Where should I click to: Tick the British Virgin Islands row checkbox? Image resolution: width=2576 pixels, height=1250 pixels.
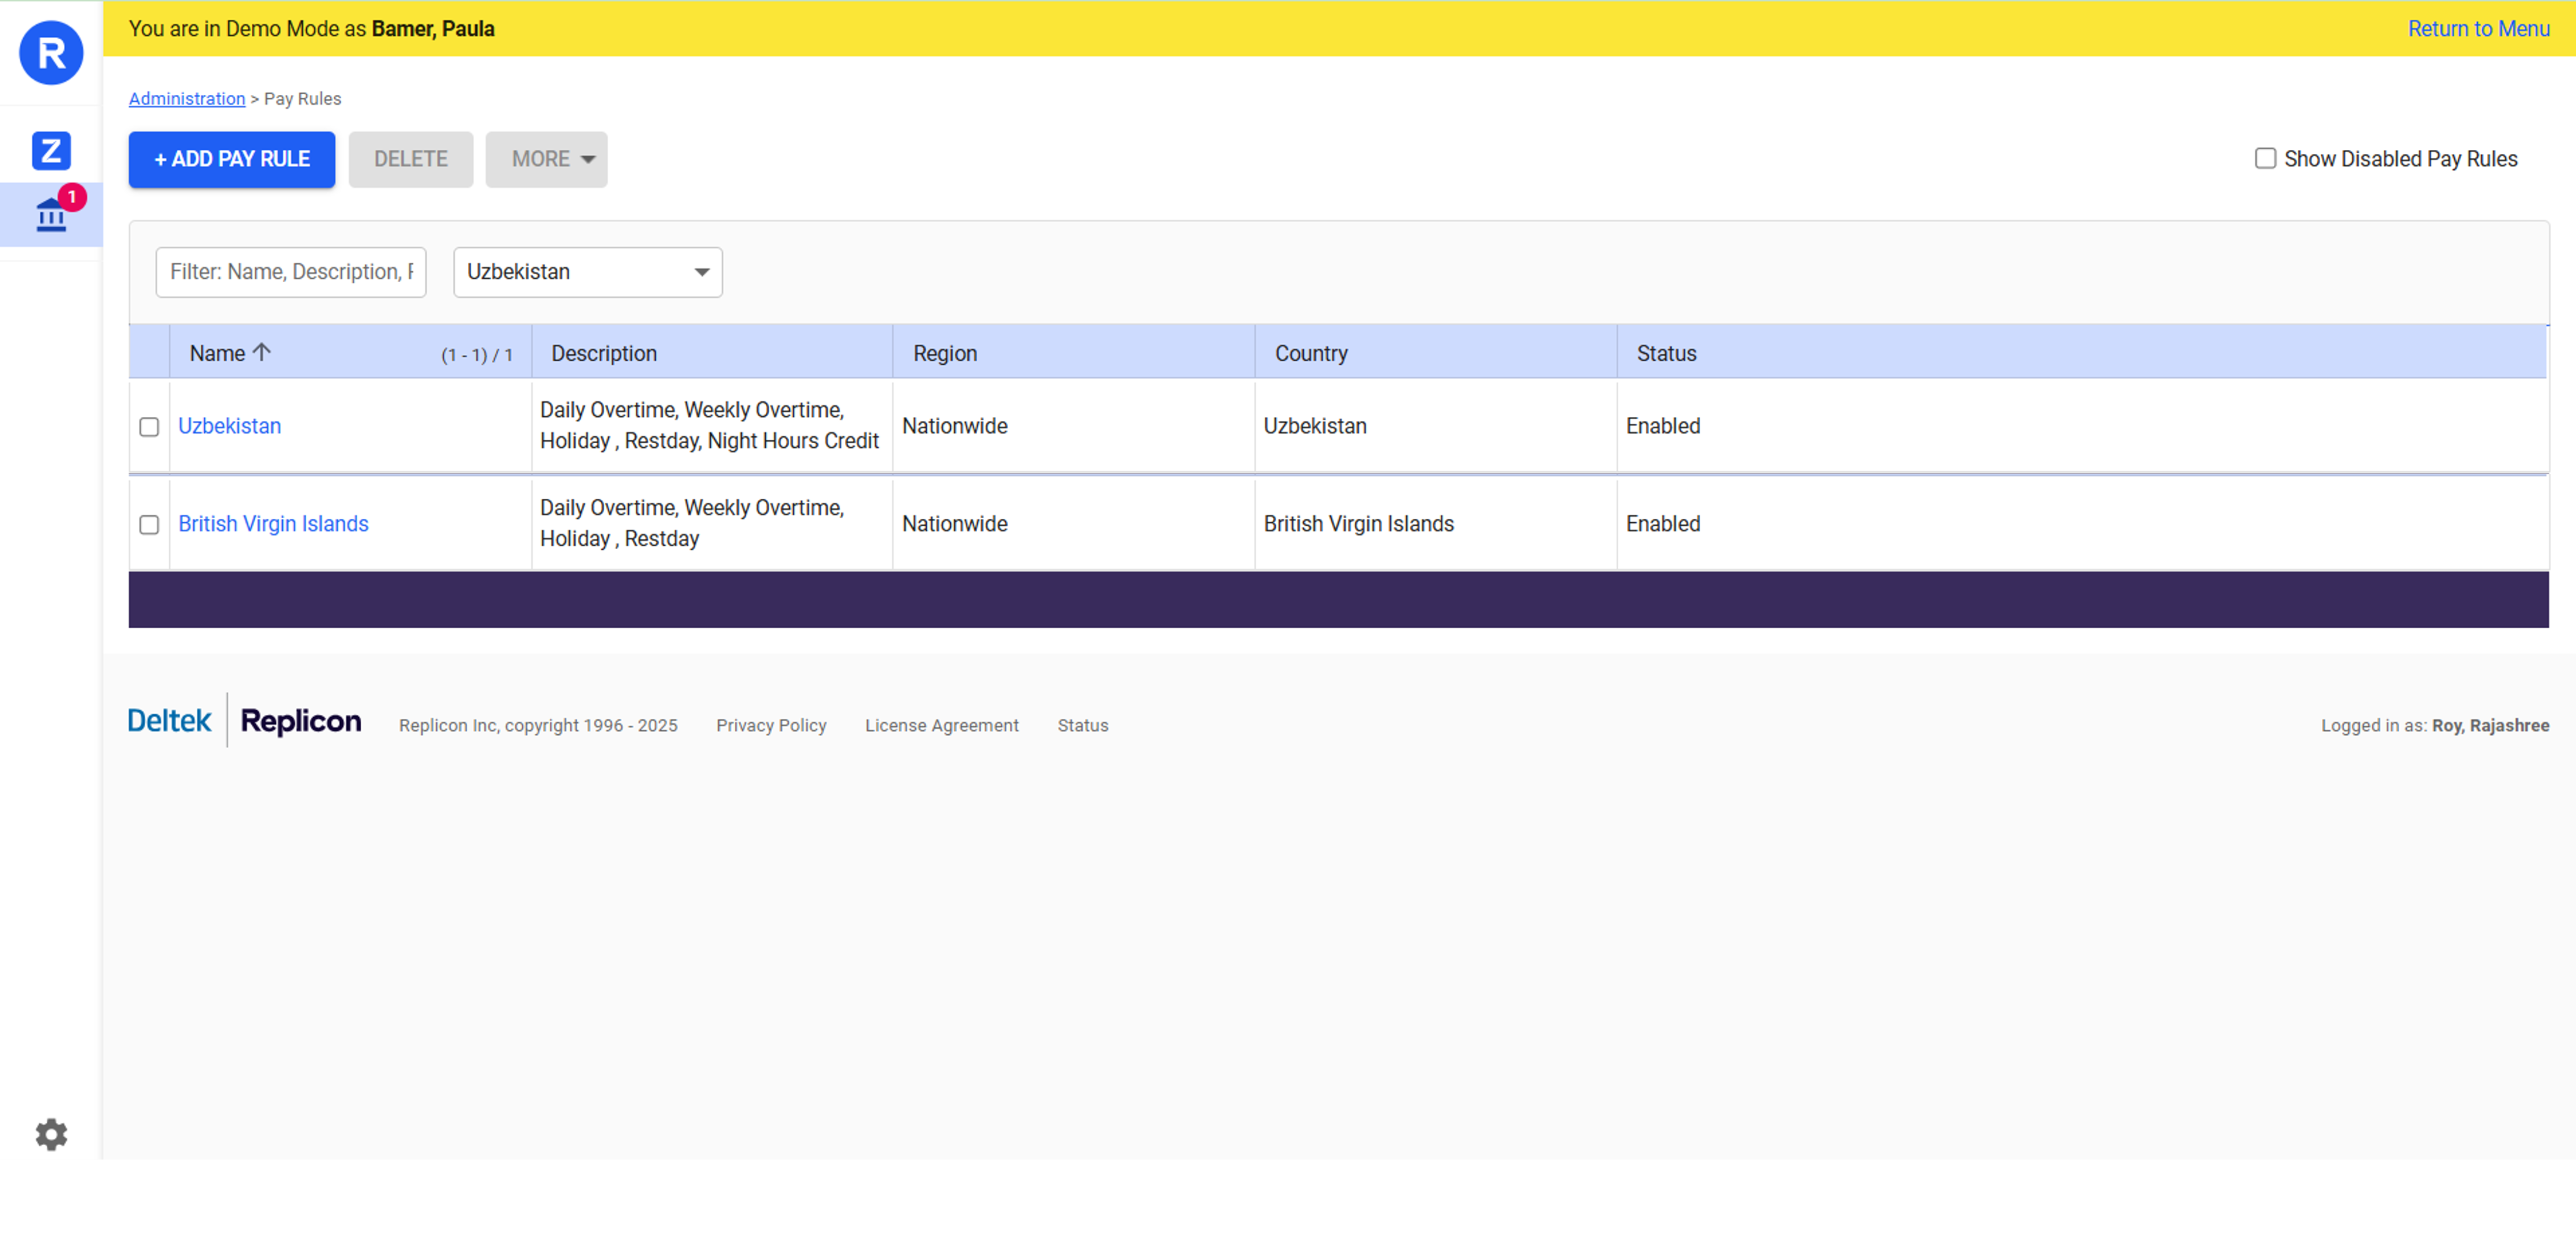[x=149, y=525]
